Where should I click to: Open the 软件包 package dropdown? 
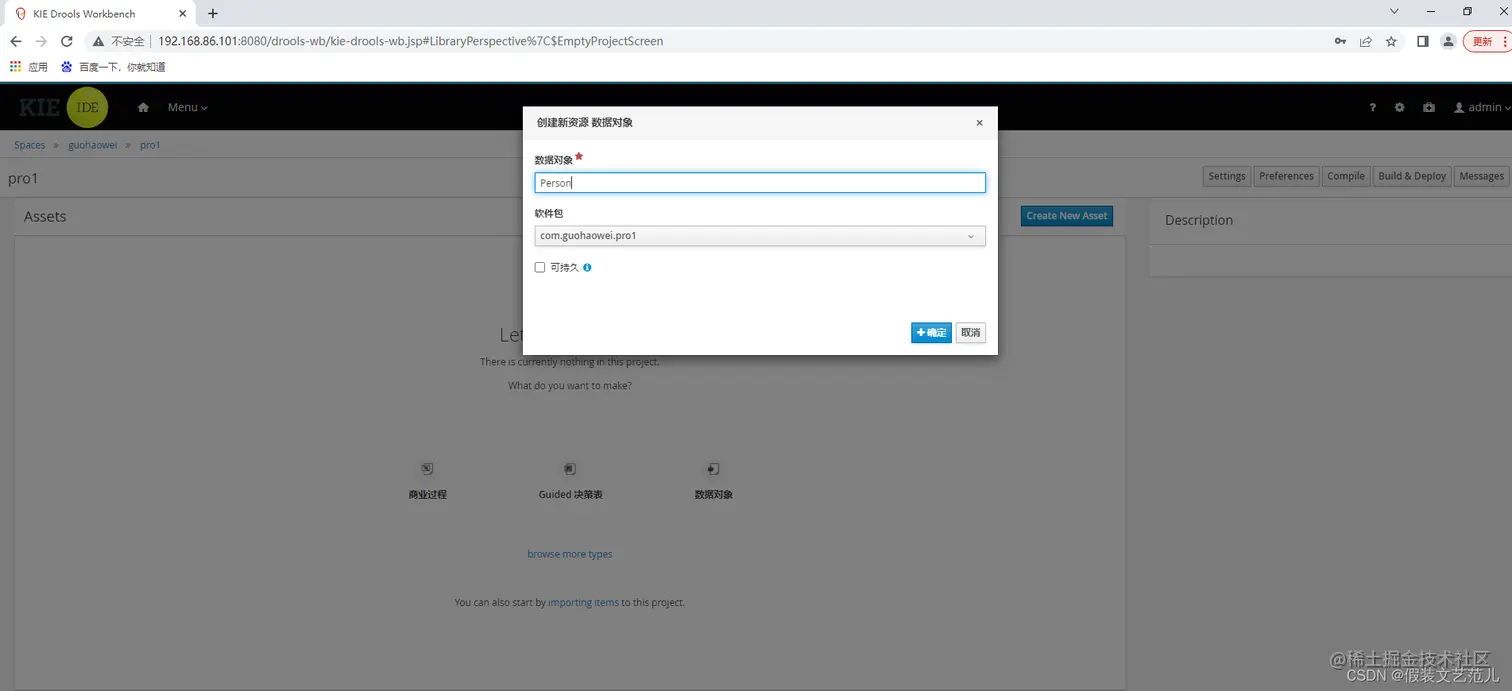coord(760,236)
